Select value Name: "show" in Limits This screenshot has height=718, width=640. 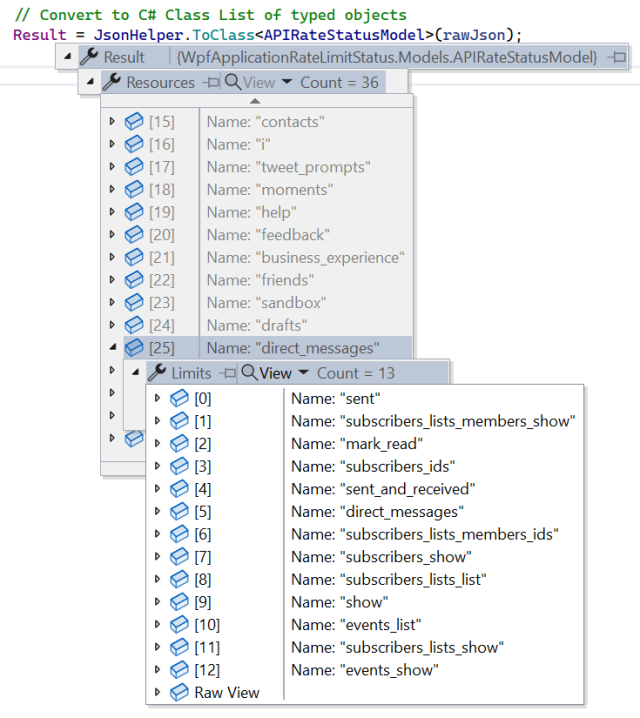[x=340, y=602]
